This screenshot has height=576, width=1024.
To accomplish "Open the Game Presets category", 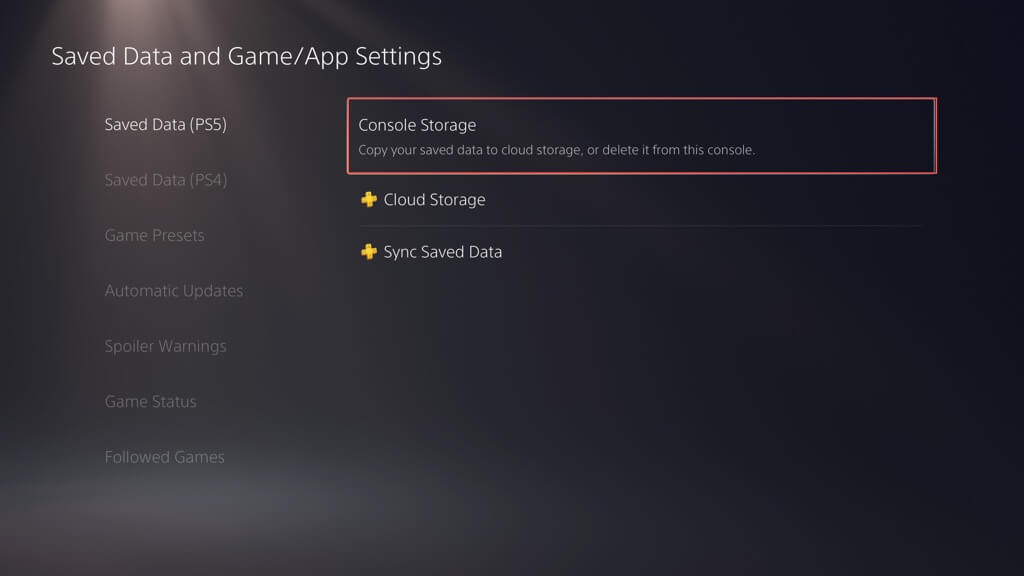I will point(154,236).
